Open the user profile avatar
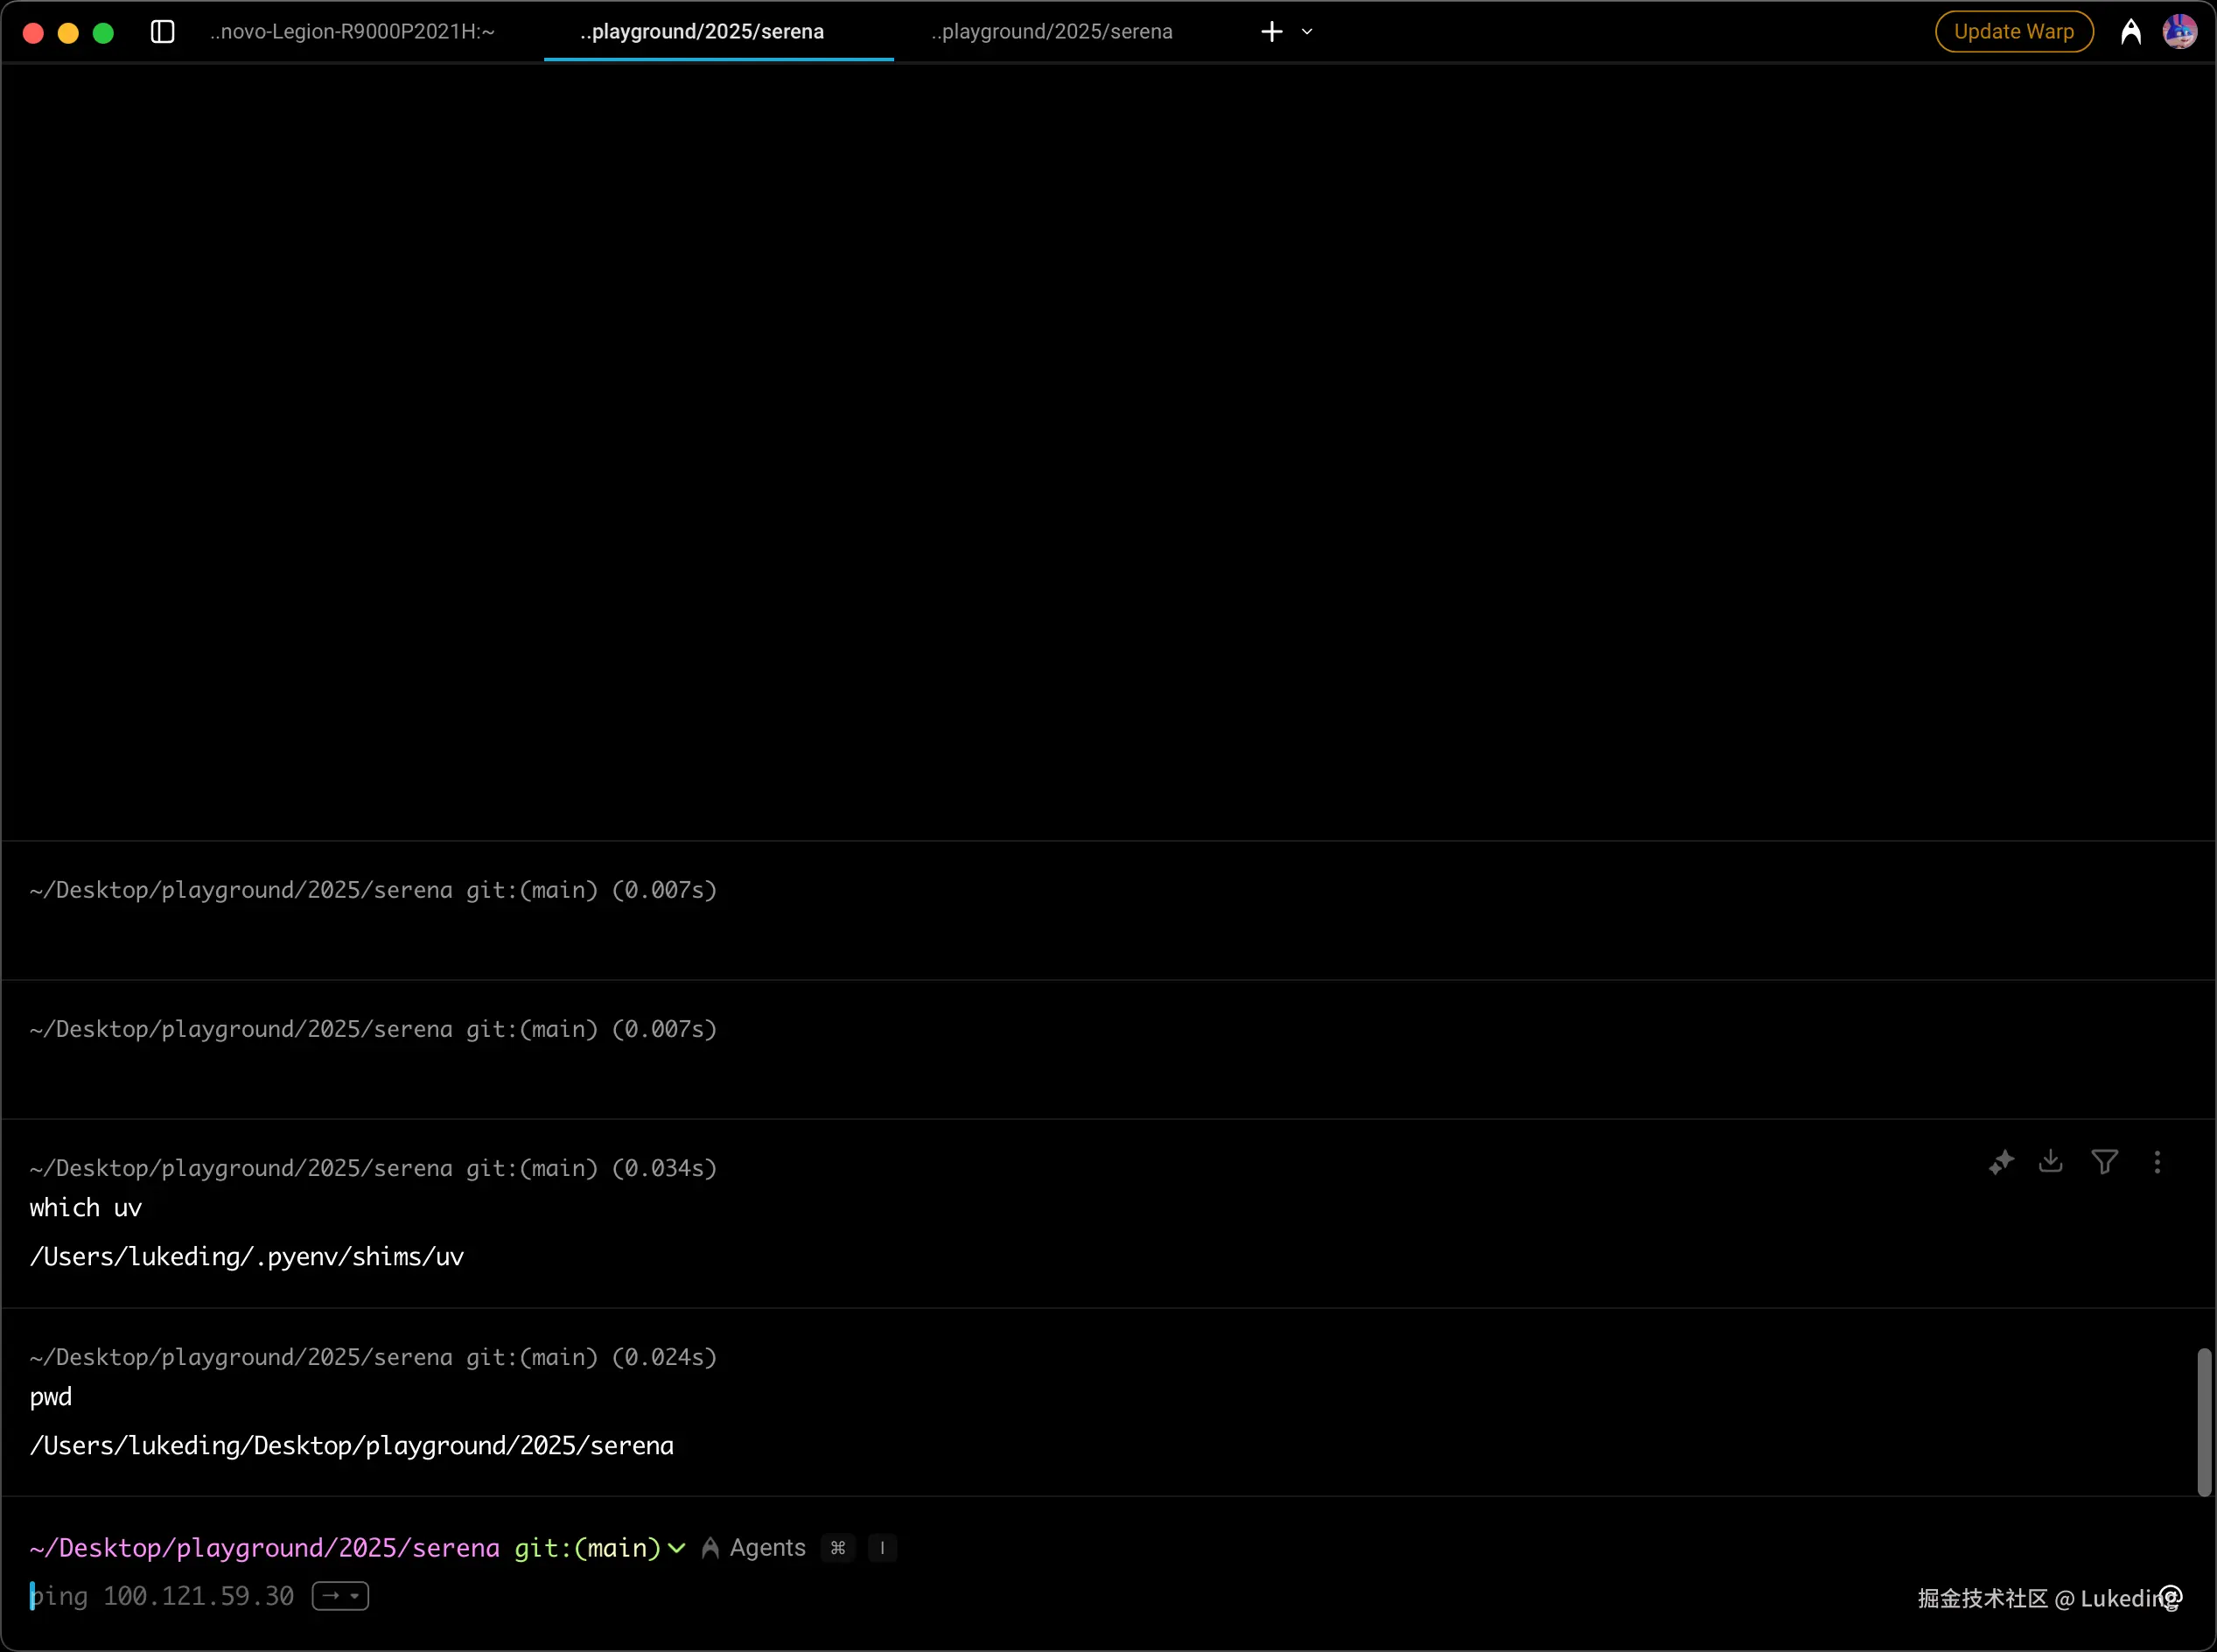 pos(2179,32)
